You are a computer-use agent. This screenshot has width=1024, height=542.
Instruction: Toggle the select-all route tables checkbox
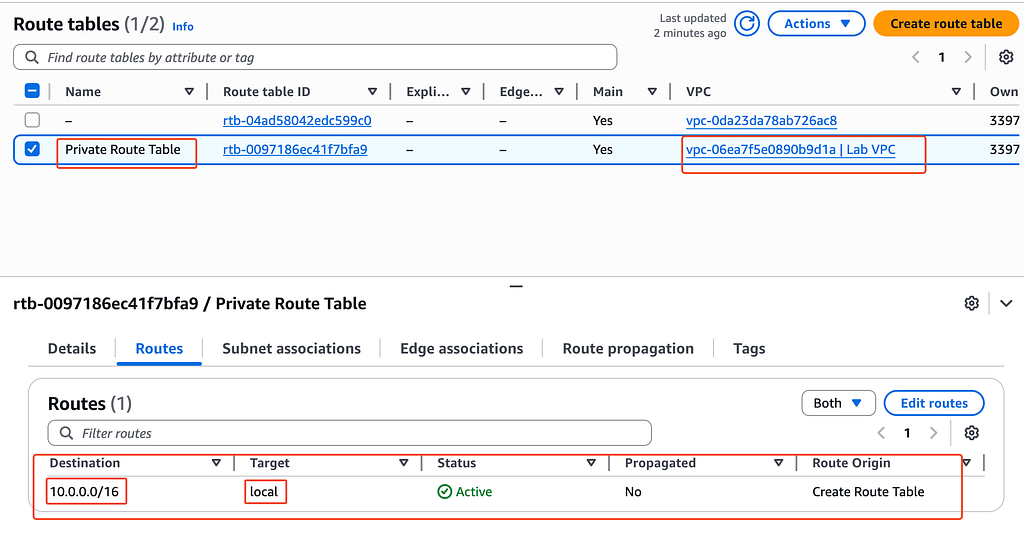click(x=32, y=91)
